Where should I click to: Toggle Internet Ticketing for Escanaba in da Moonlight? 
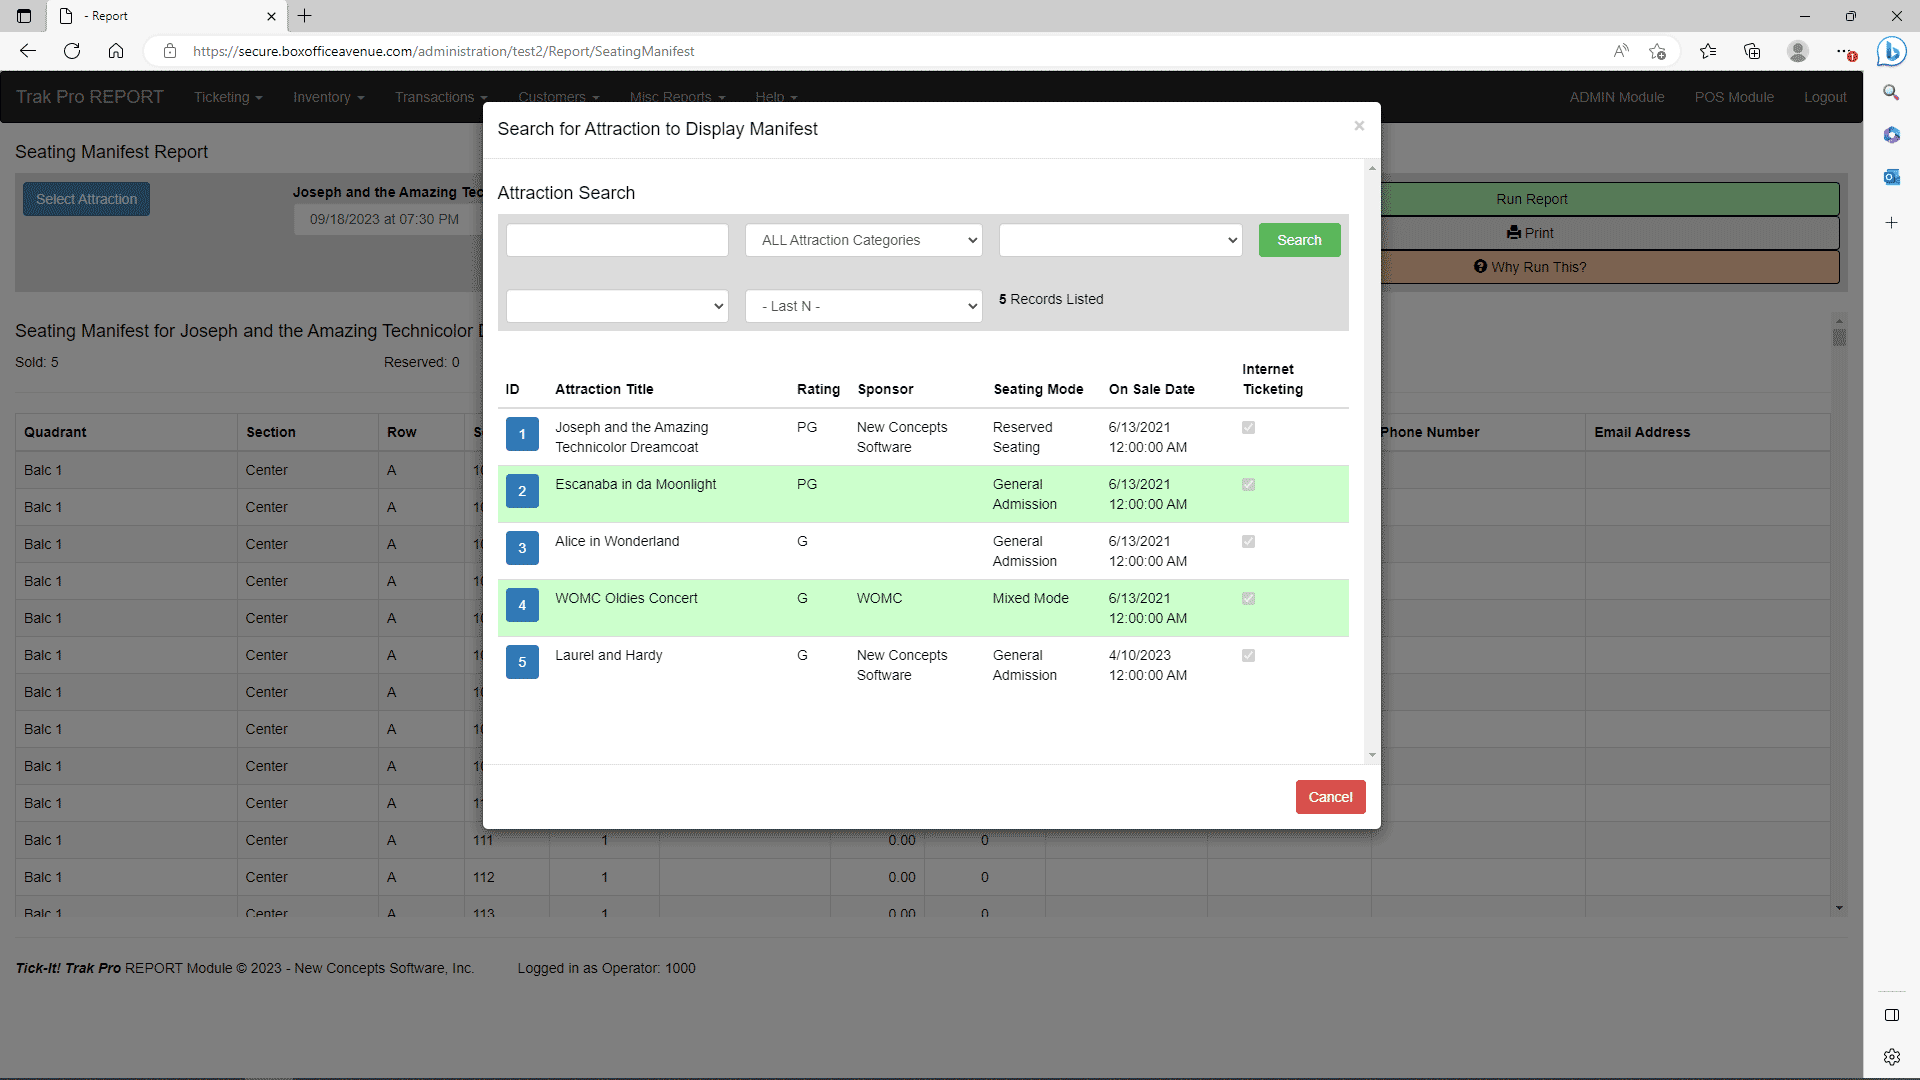pos(1248,484)
